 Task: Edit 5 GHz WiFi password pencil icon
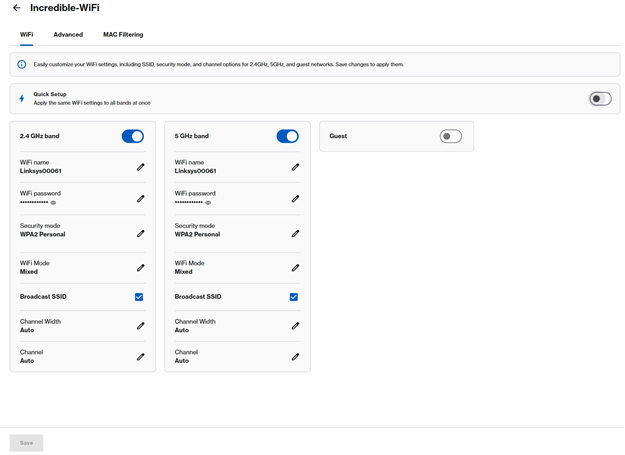point(295,198)
